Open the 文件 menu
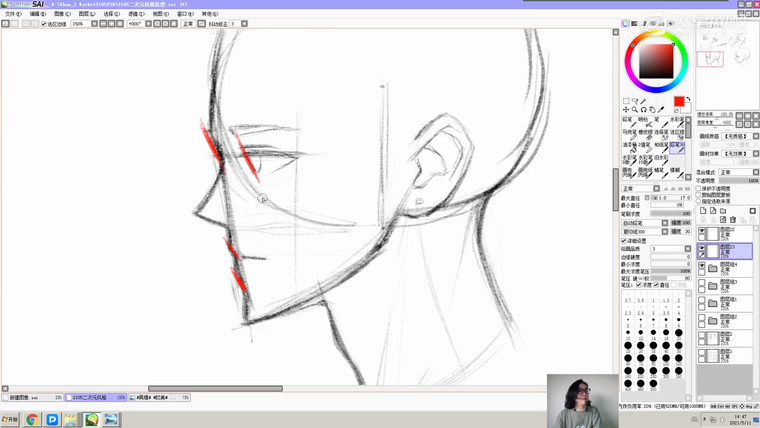 [12, 14]
